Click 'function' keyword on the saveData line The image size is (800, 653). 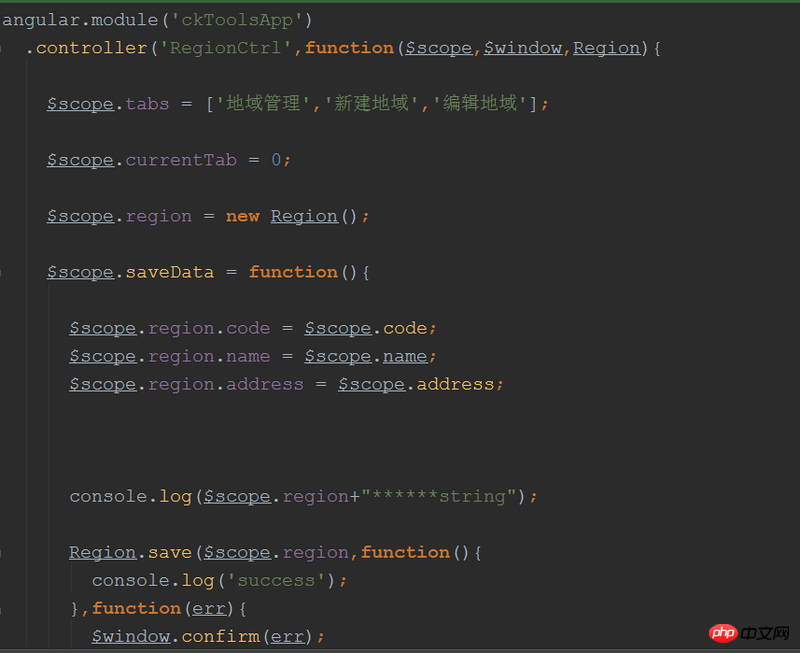pyautogui.click(x=293, y=272)
